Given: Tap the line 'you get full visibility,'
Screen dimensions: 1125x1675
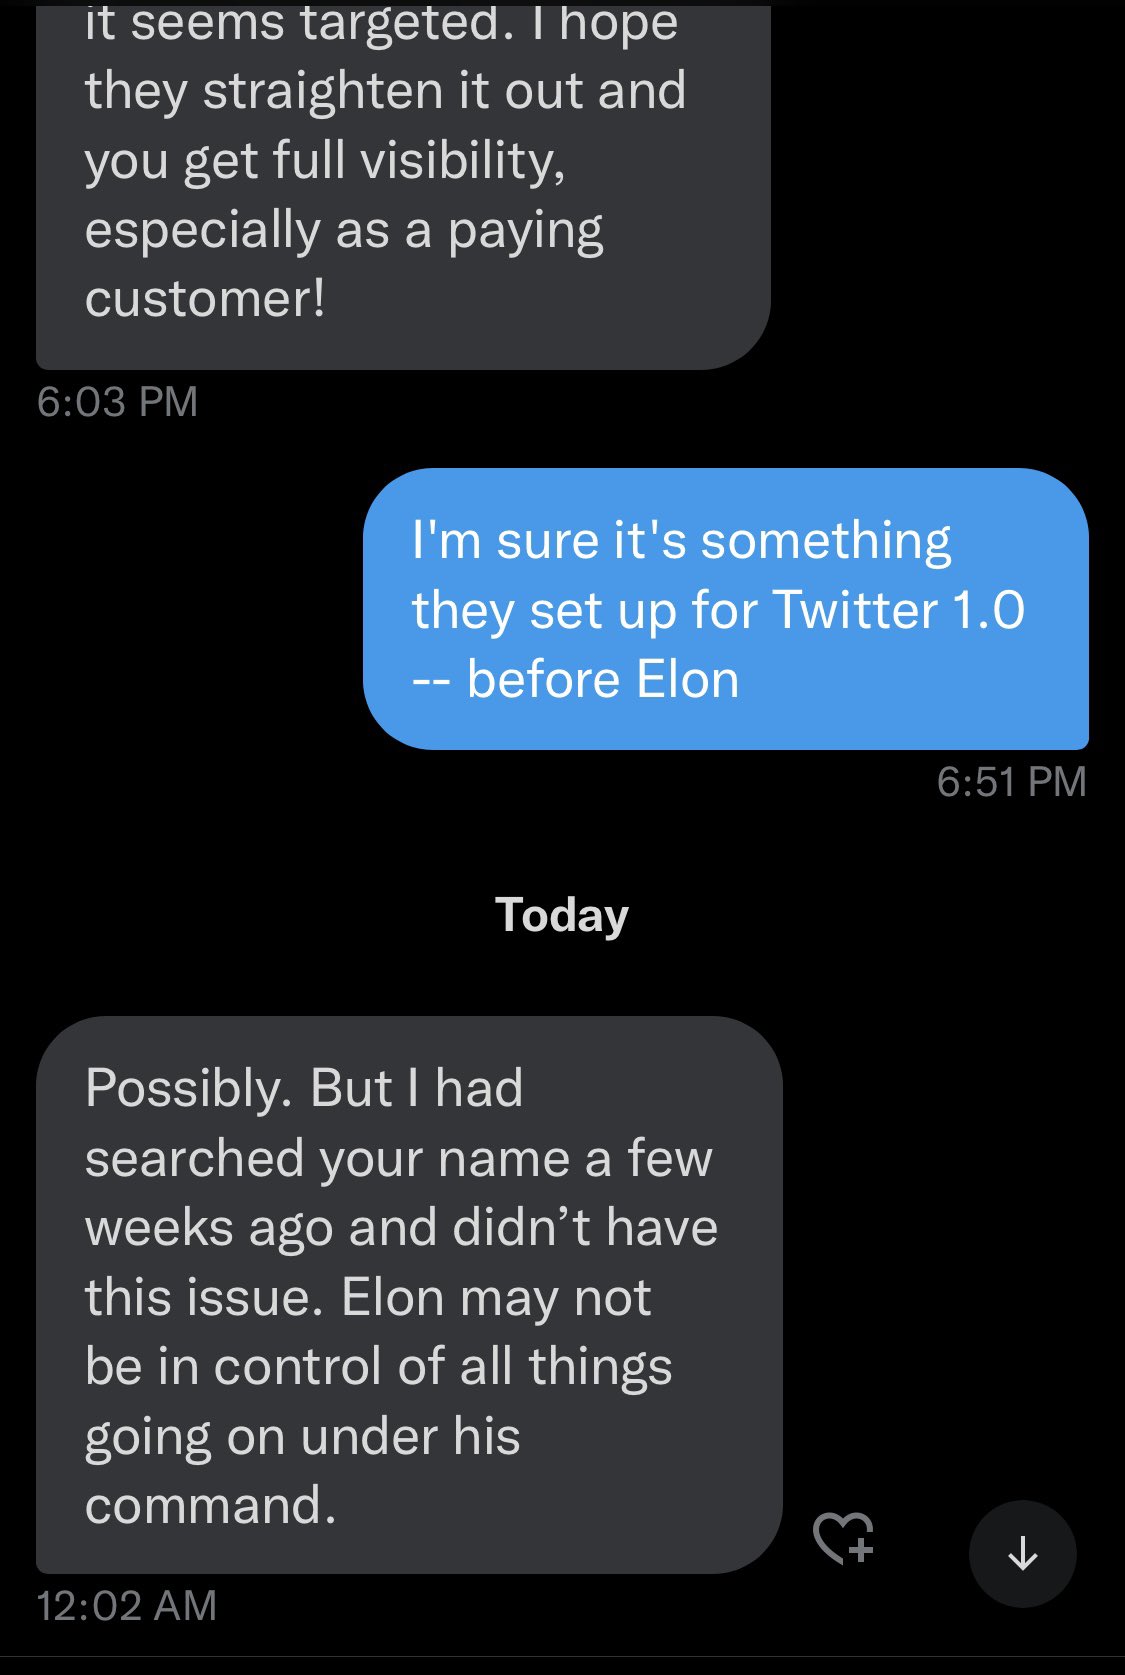Looking at the screenshot, I should click(x=325, y=161).
